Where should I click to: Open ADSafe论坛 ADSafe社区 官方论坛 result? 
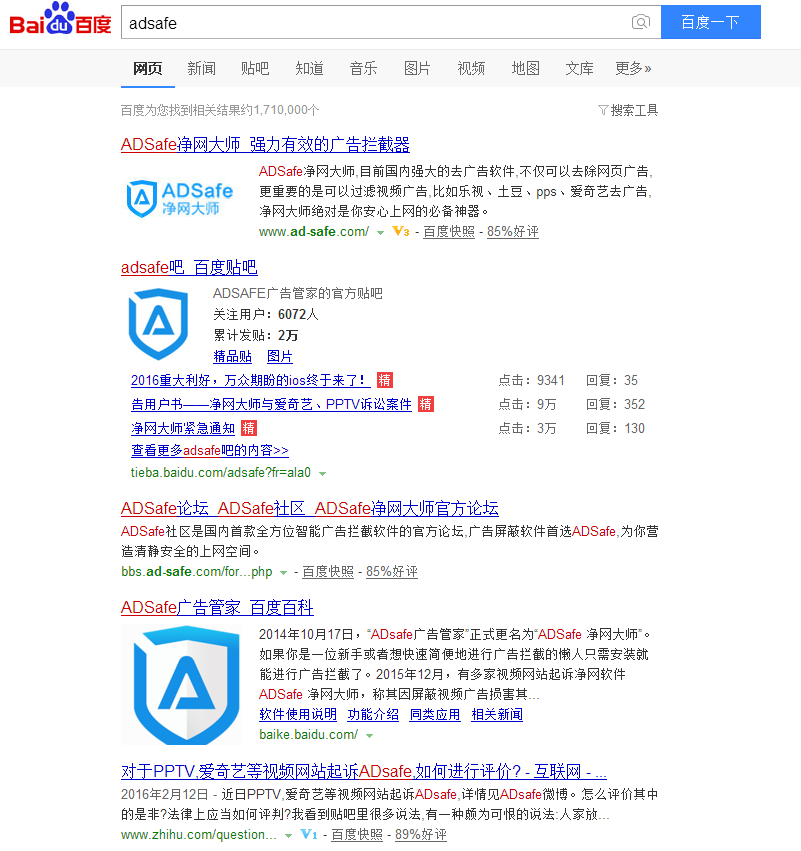[310, 509]
